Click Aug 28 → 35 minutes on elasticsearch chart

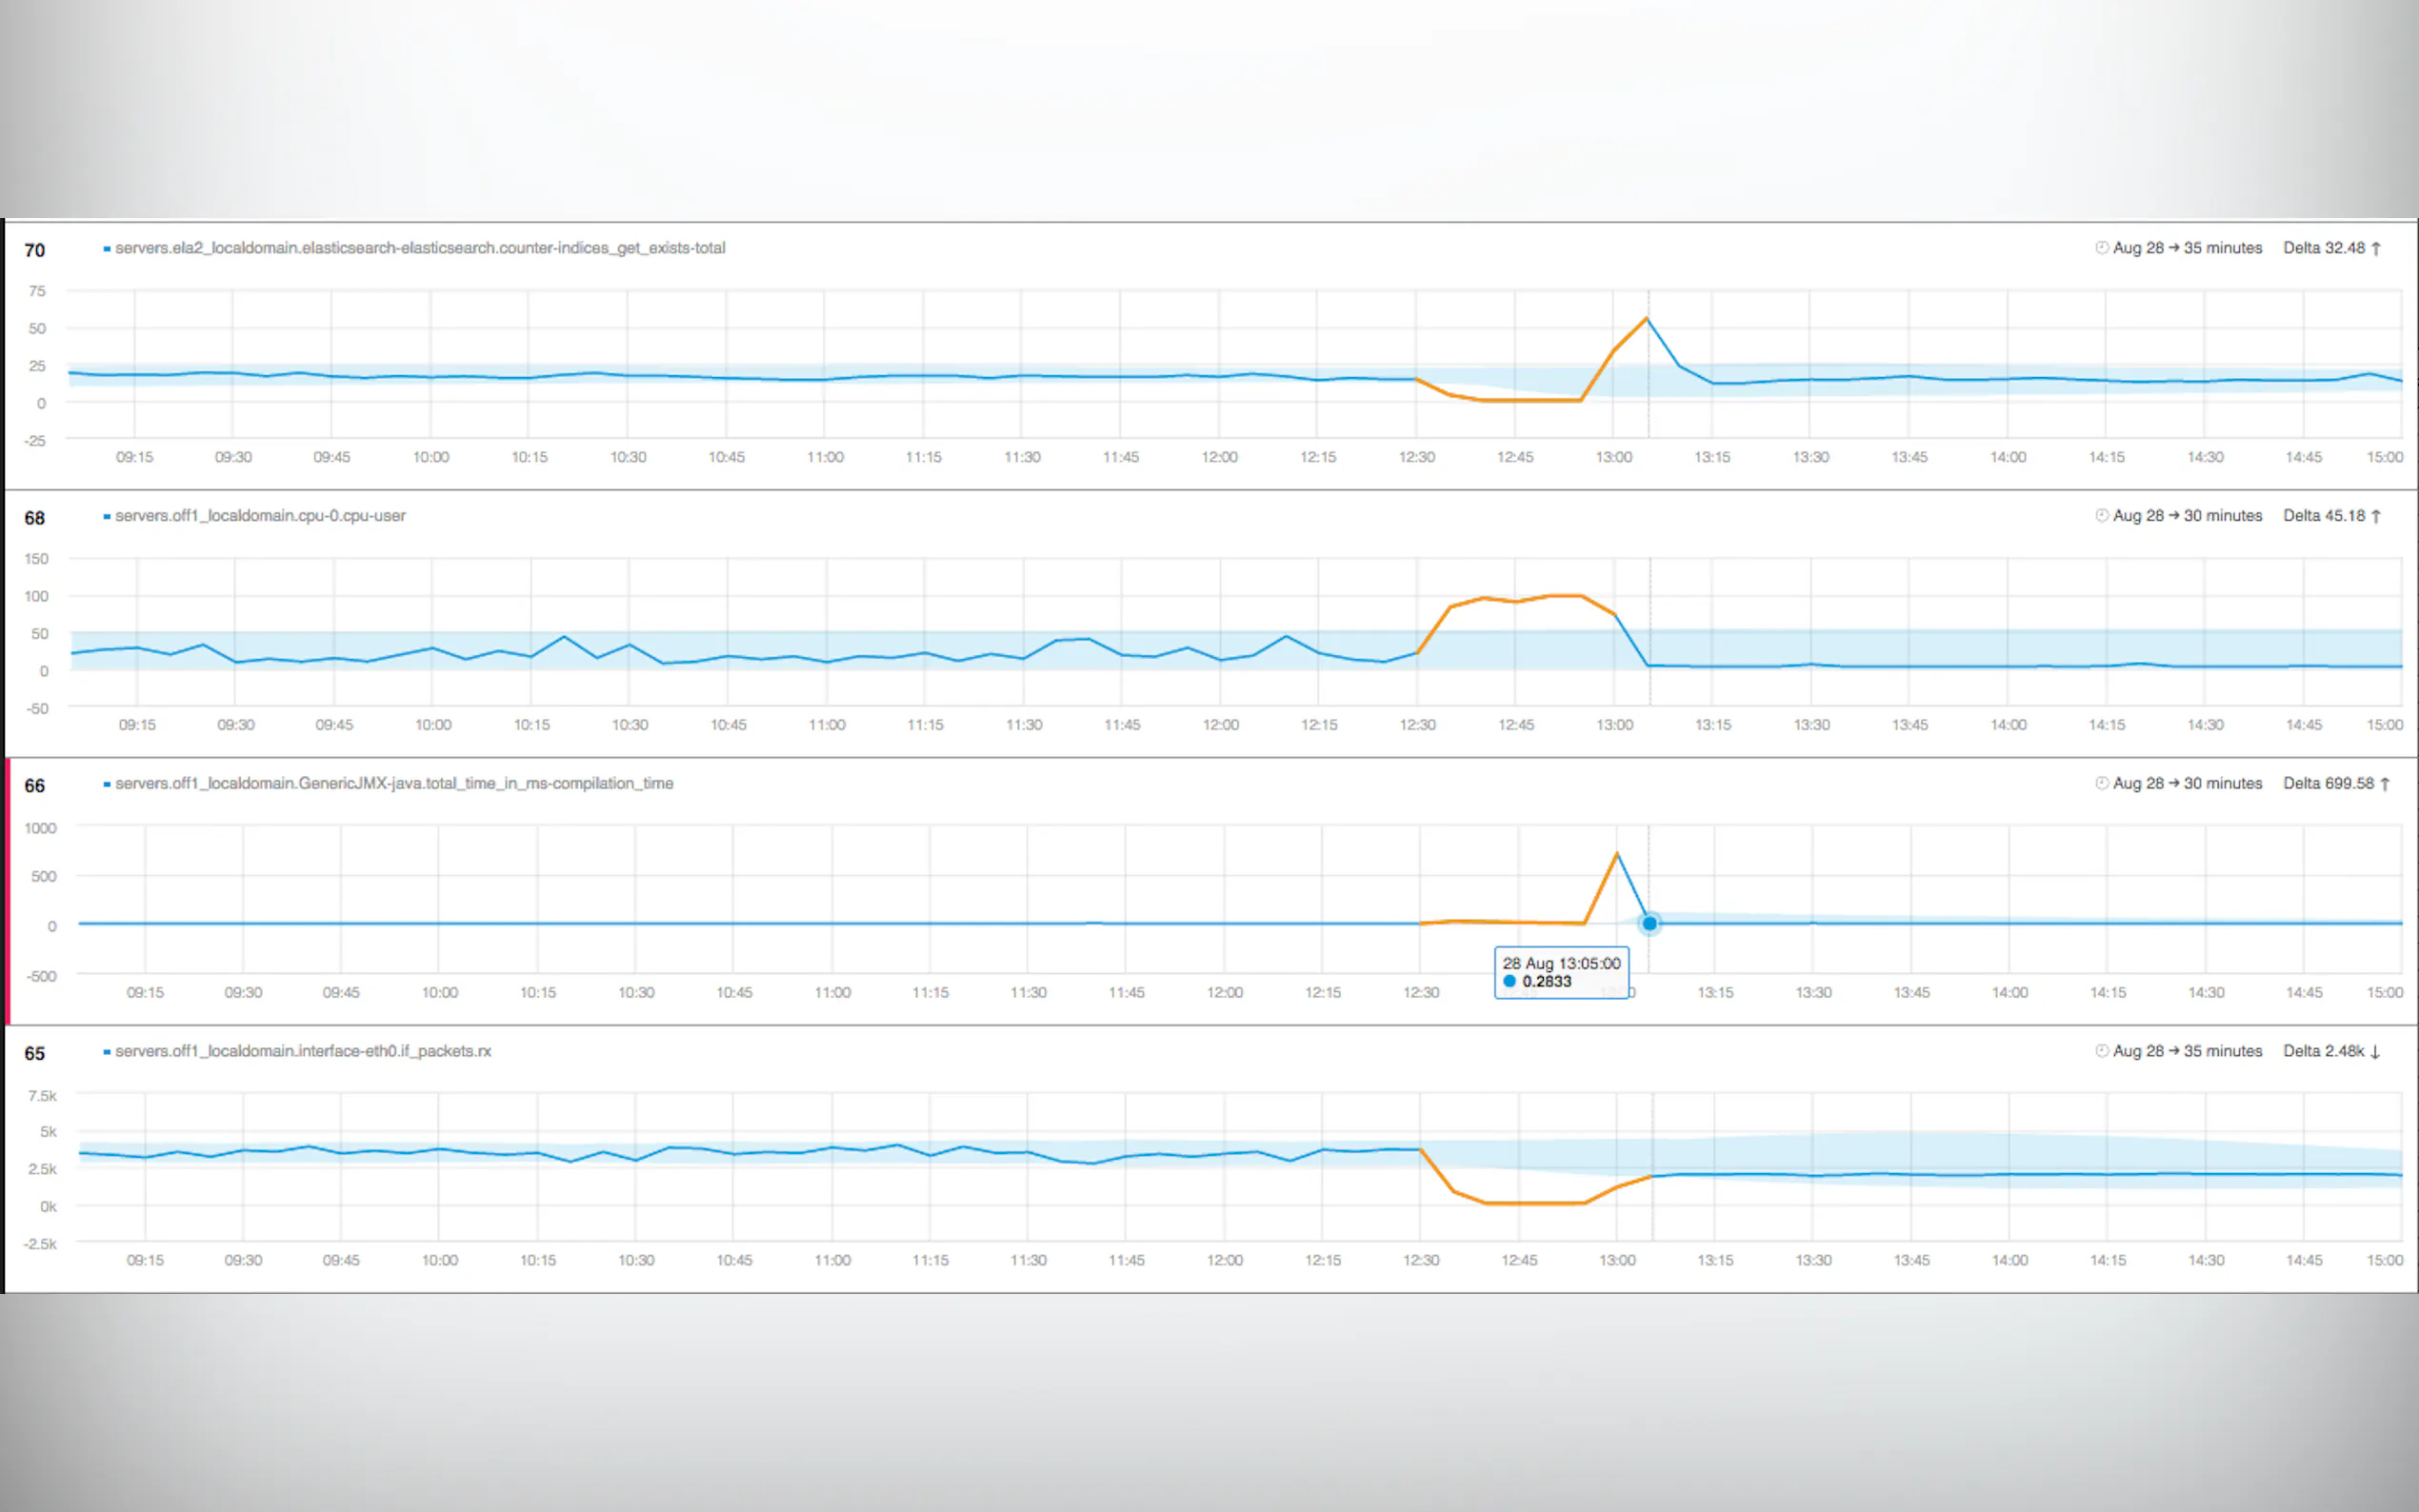pyautogui.click(x=2187, y=248)
